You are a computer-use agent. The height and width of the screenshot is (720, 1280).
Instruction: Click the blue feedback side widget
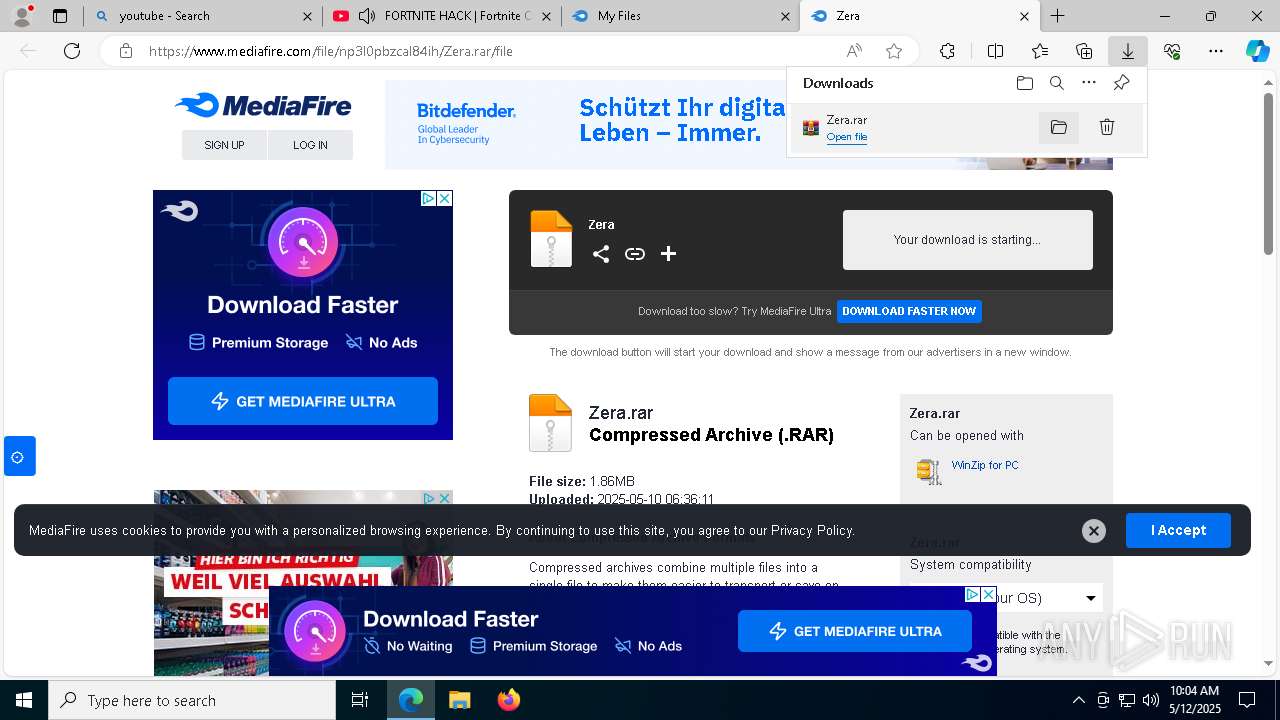19,456
